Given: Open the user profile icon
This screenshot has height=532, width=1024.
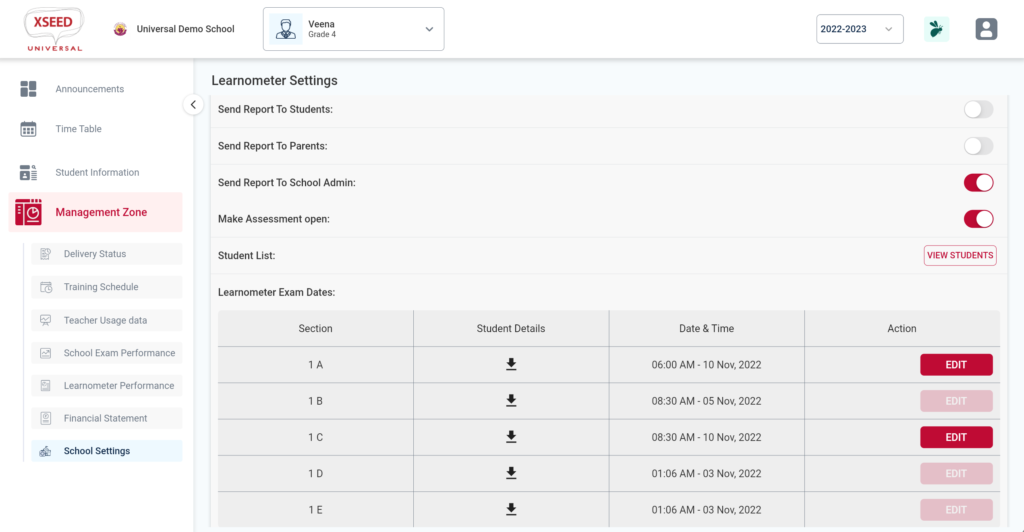Looking at the screenshot, I should point(986,29).
